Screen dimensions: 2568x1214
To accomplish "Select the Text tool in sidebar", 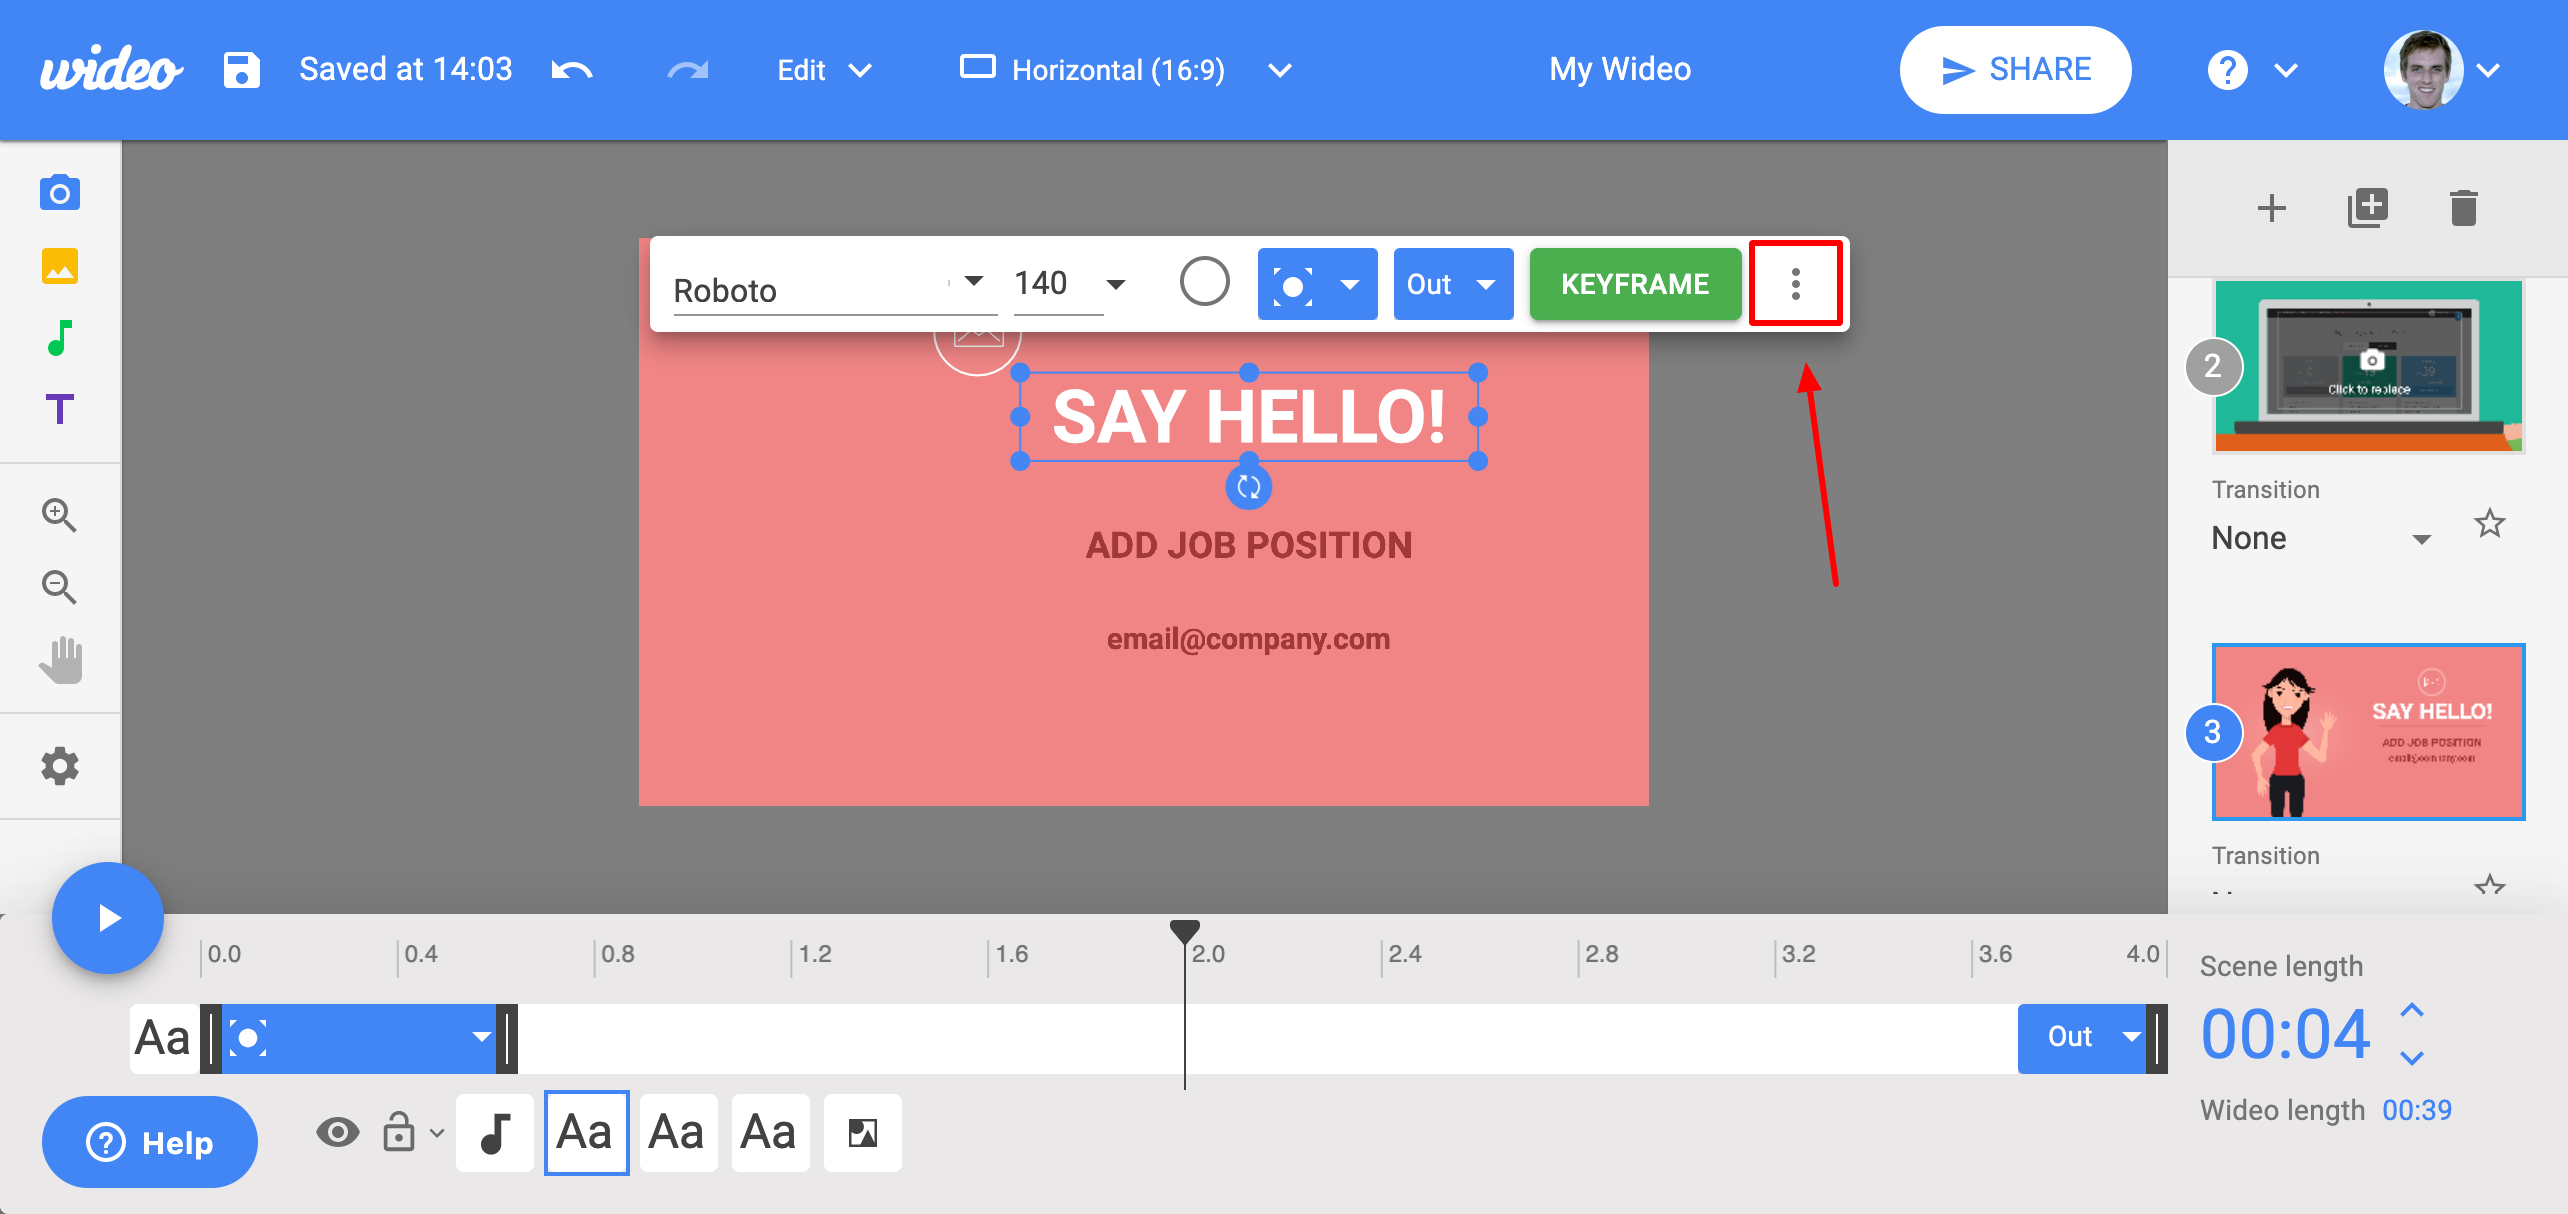I will pyautogui.click(x=60, y=409).
